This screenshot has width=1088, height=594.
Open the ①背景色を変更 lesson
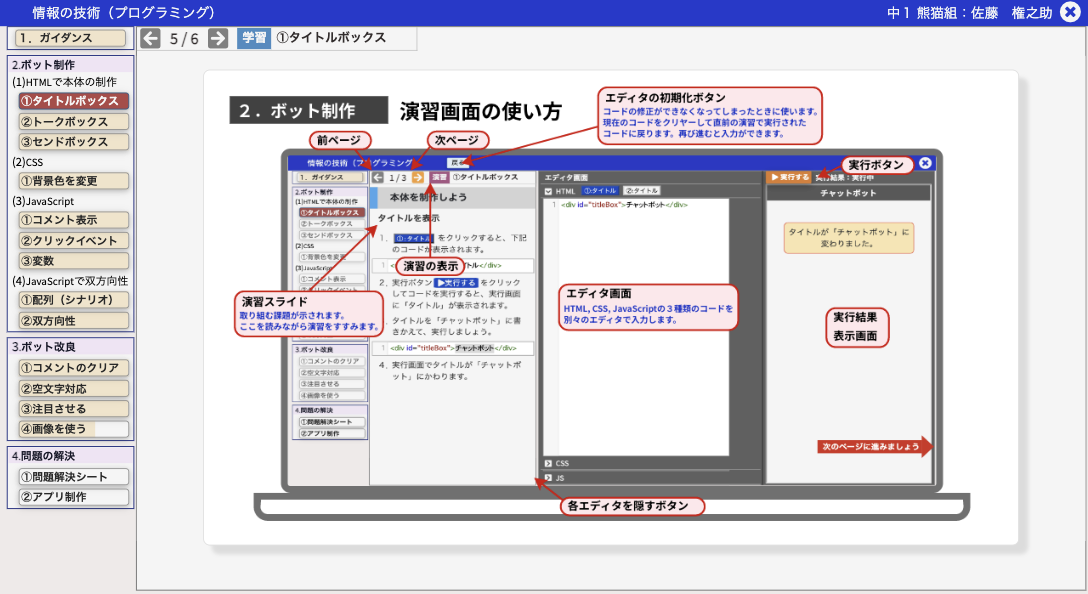74,181
